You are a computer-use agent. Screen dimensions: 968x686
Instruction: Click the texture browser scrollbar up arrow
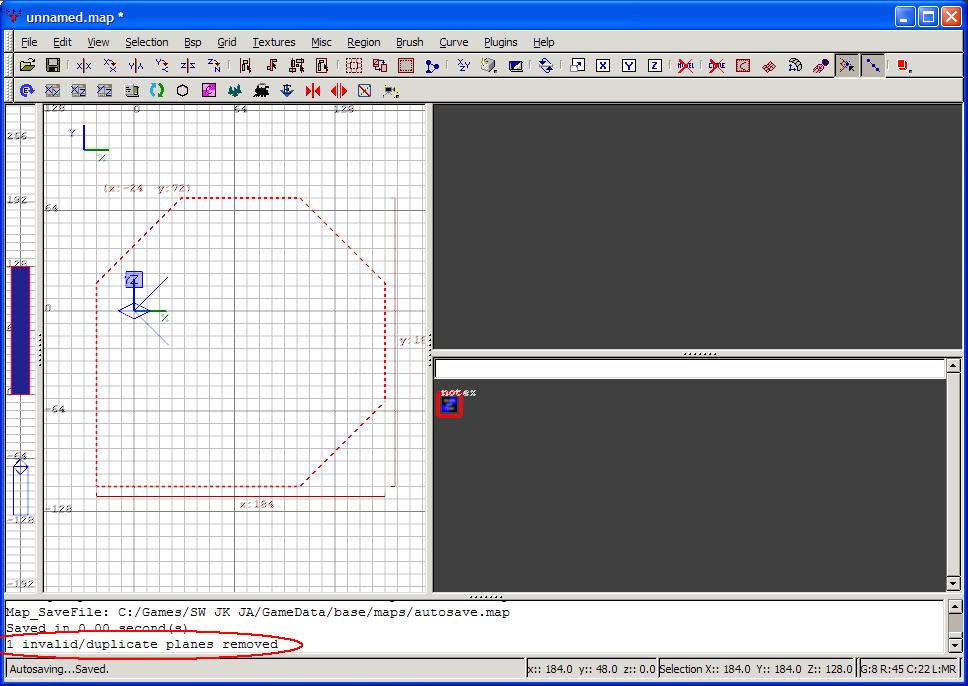point(953,366)
